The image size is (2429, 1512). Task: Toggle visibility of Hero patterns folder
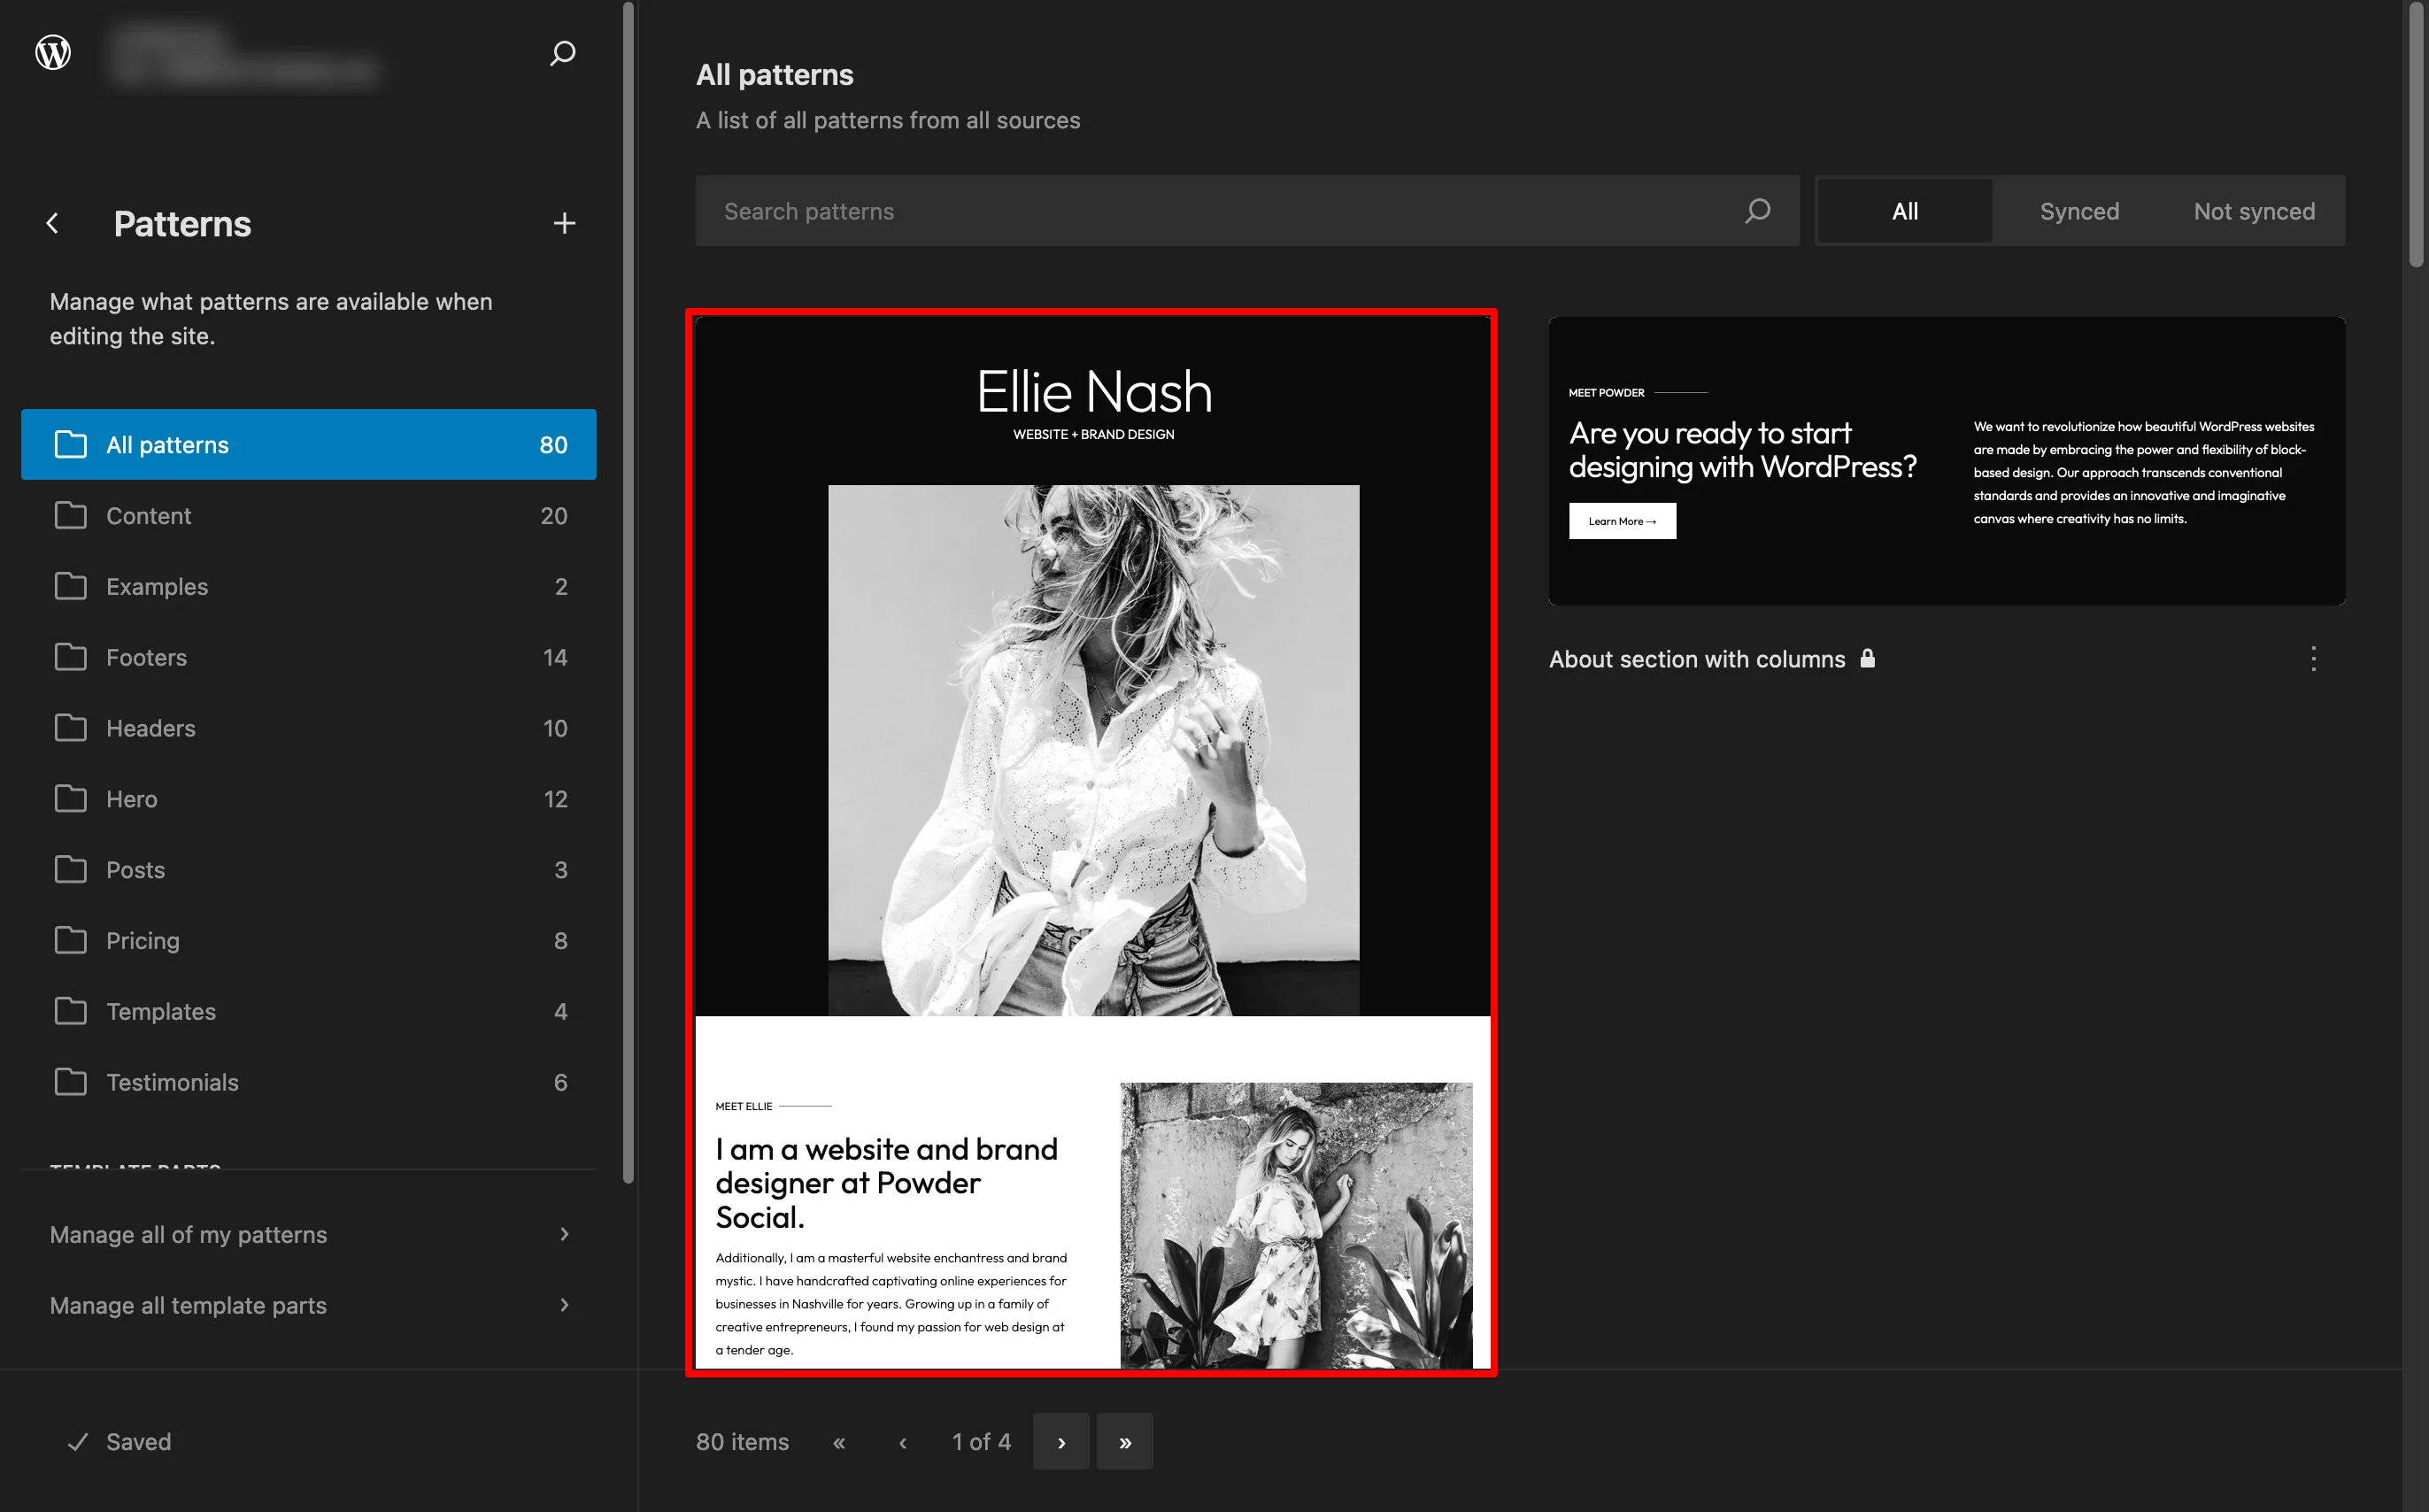click(x=308, y=798)
